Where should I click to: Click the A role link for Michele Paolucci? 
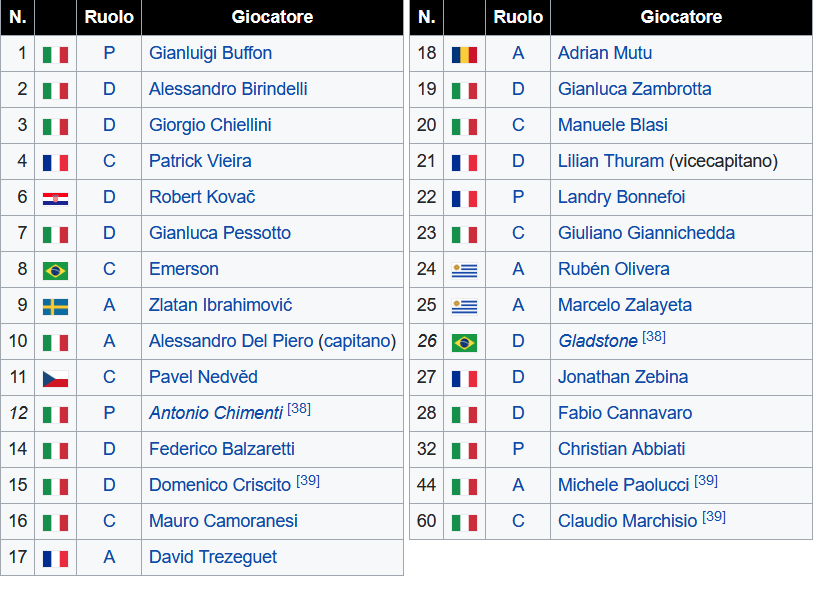(518, 485)
